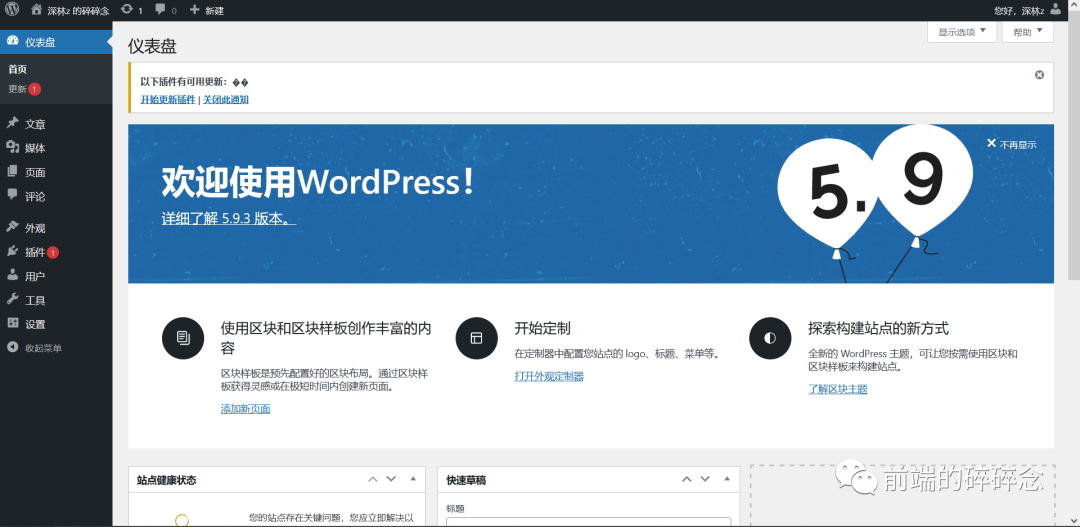The height and width of the screenshot is (527, 1080).
Task: Open comments bubble in admin bar
Action: (x=160, y=10)
